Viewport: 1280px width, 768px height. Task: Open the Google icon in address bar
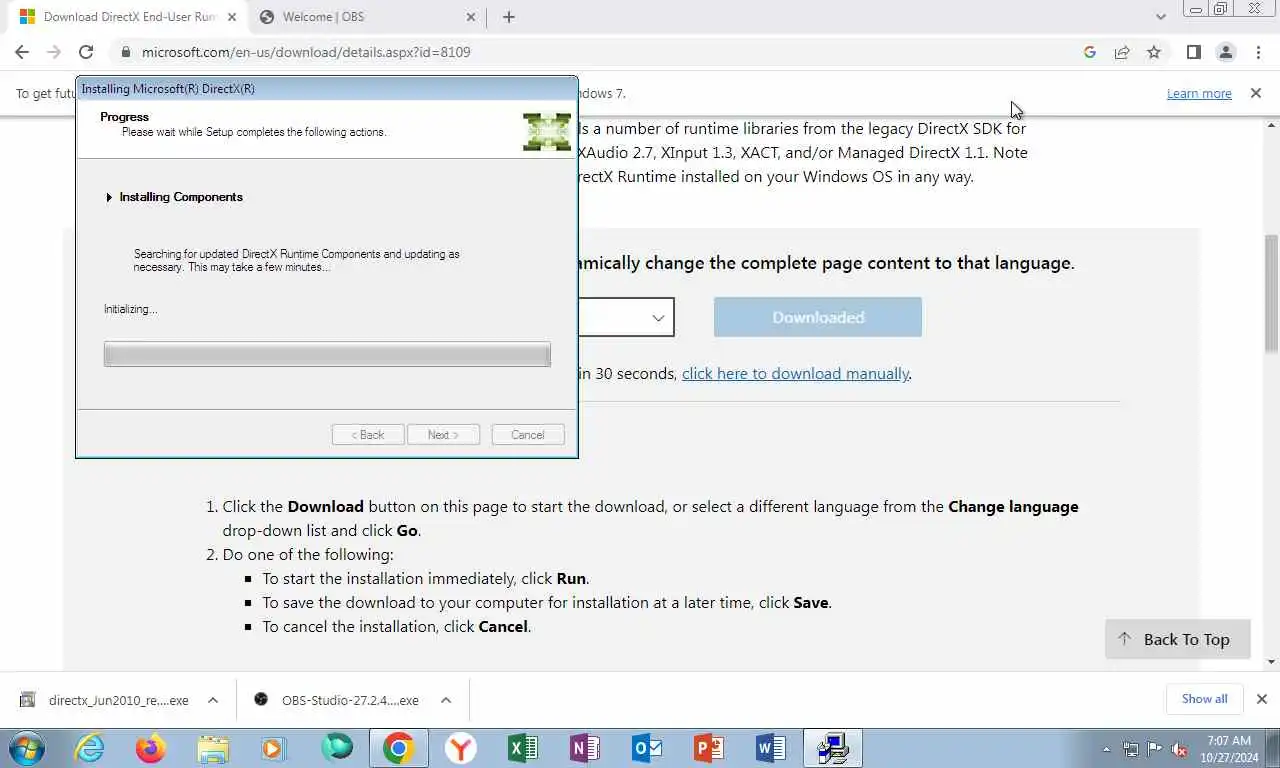pos(1090,52)
